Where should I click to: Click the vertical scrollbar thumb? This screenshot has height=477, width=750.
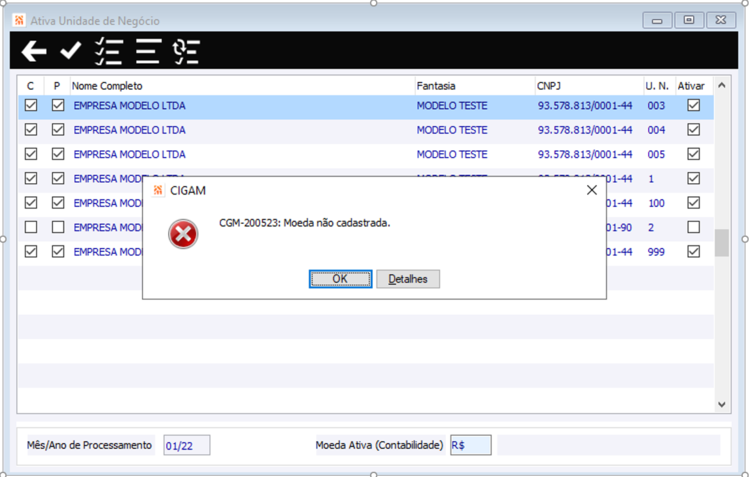coord(722,243)
